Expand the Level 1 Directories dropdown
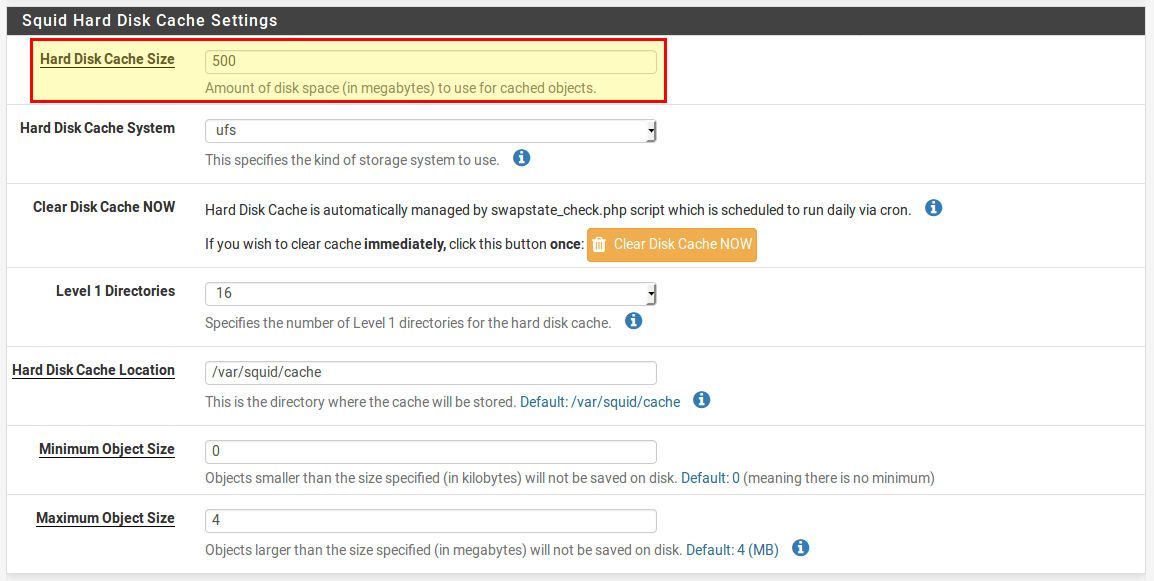The height and width of the screenshot is (581, 1154). [x=430, y=294]
